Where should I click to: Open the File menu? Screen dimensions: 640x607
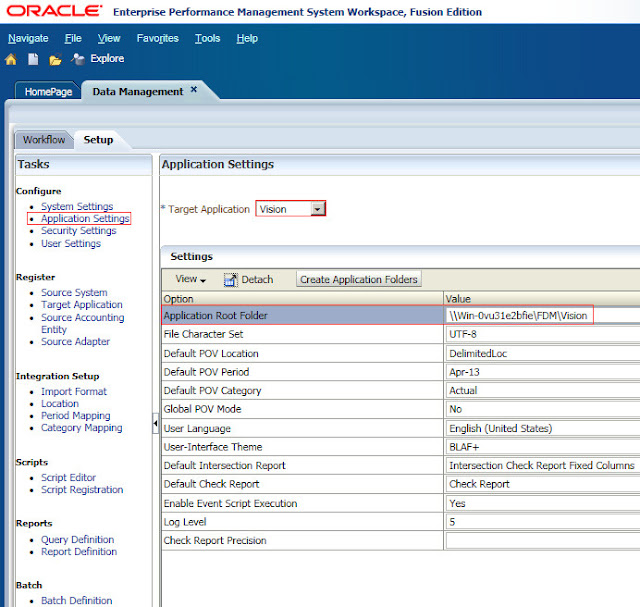coord(73,38)
